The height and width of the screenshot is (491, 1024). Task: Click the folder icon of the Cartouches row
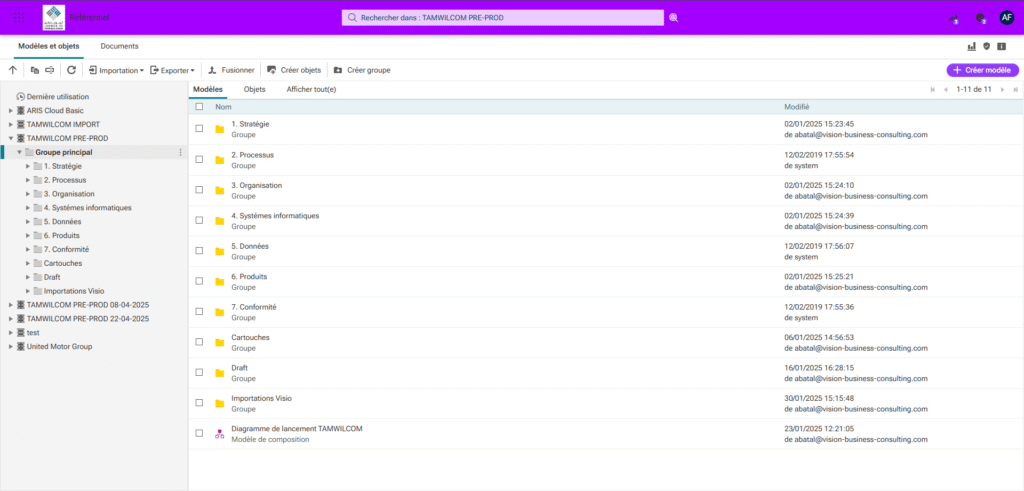point(219,342)
